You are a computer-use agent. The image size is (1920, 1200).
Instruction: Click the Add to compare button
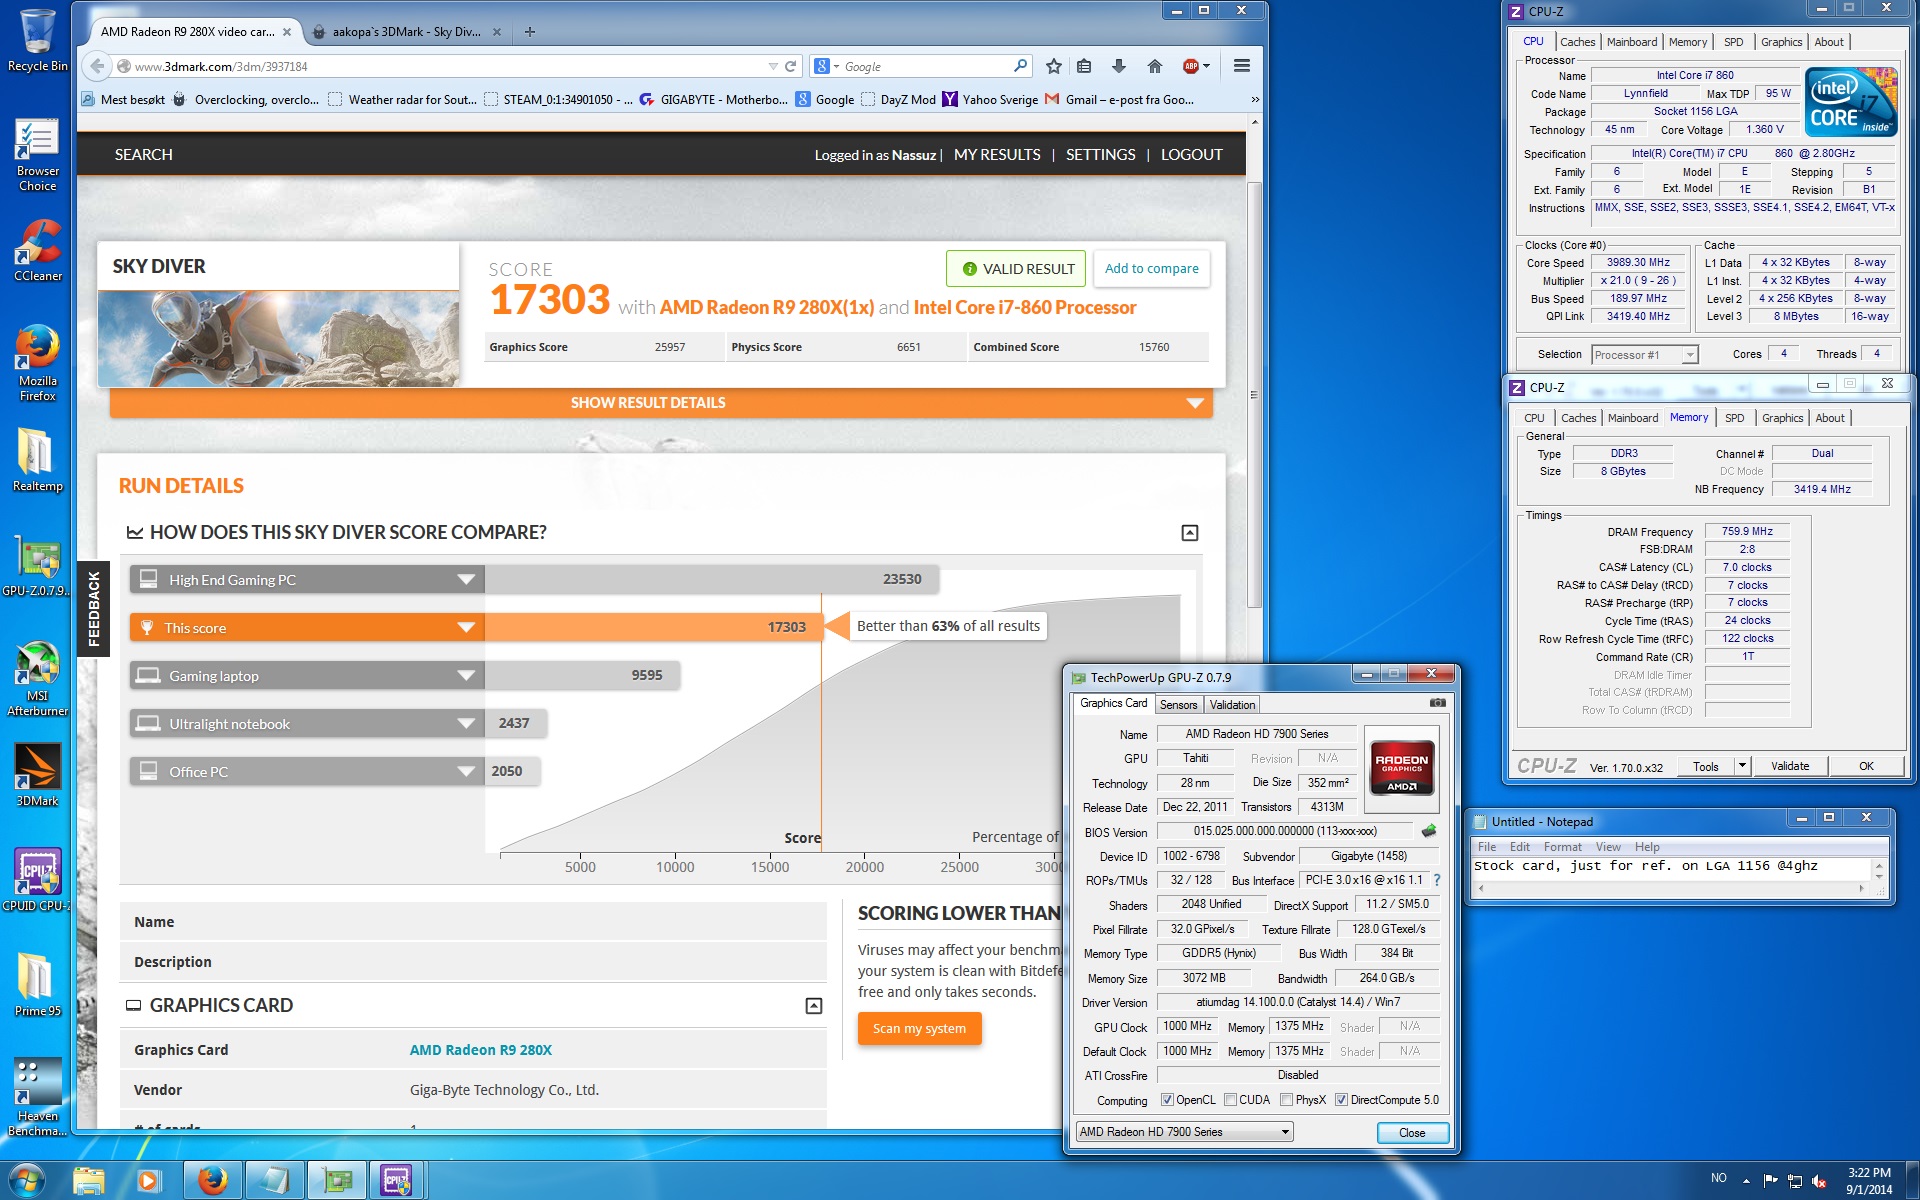(x=1151, y=269)
